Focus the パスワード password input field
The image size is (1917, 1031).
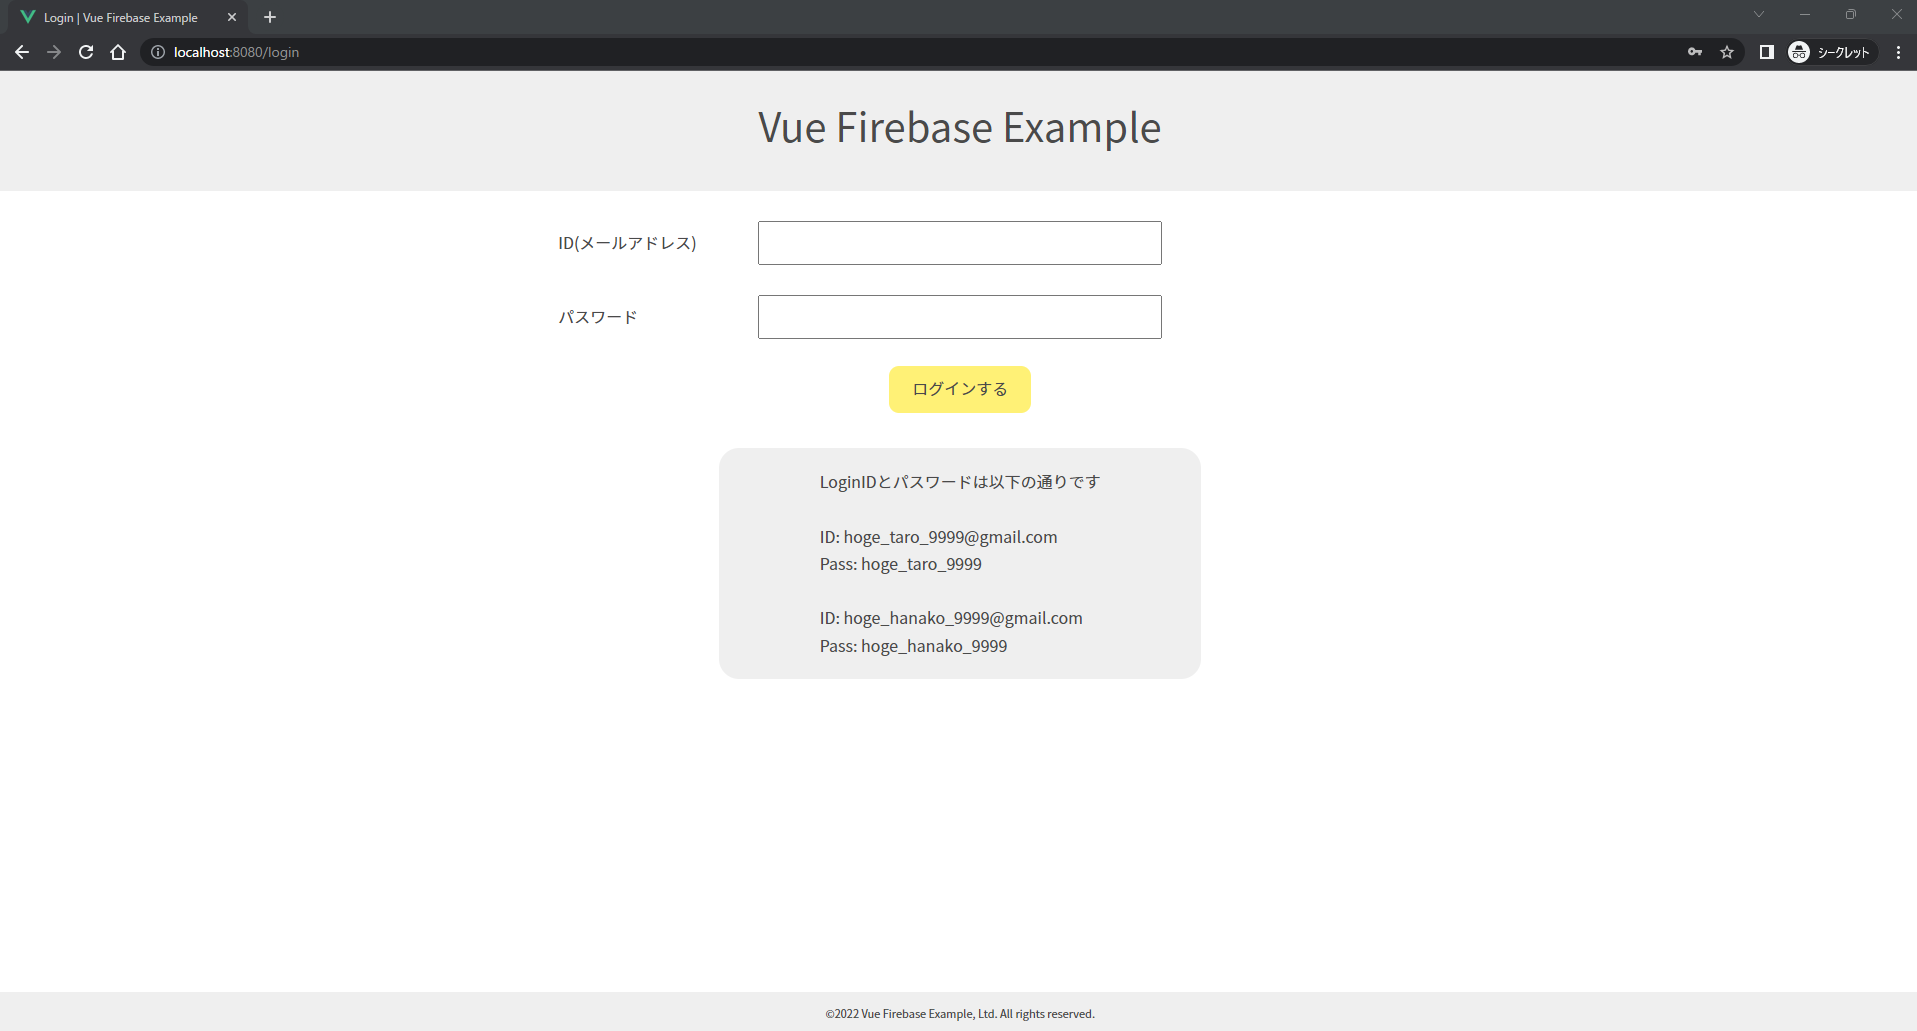point(959,317)
